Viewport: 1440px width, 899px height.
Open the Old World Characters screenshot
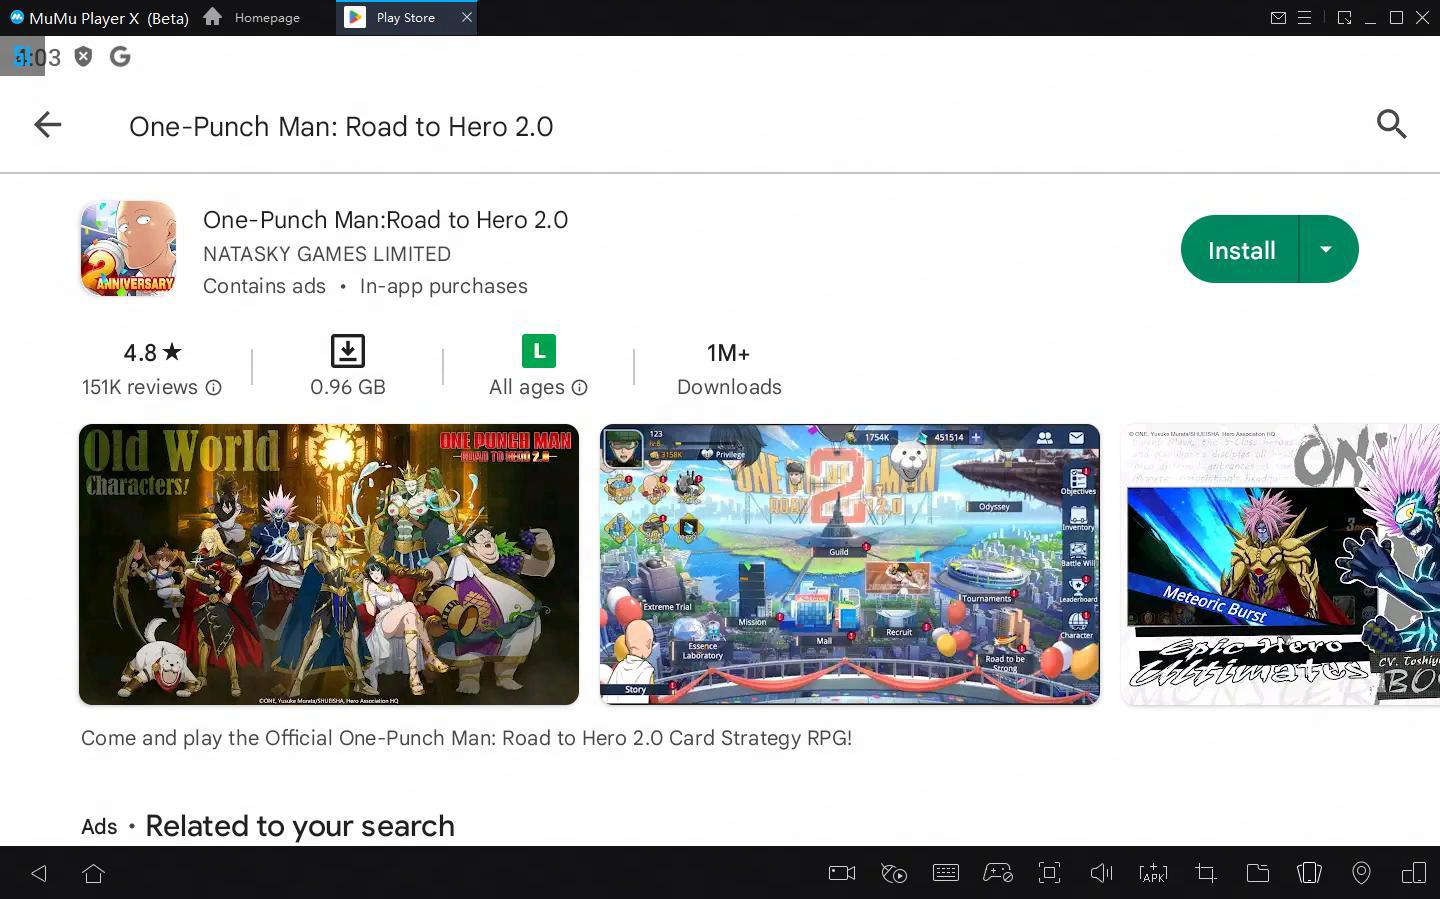pos(329,564)
